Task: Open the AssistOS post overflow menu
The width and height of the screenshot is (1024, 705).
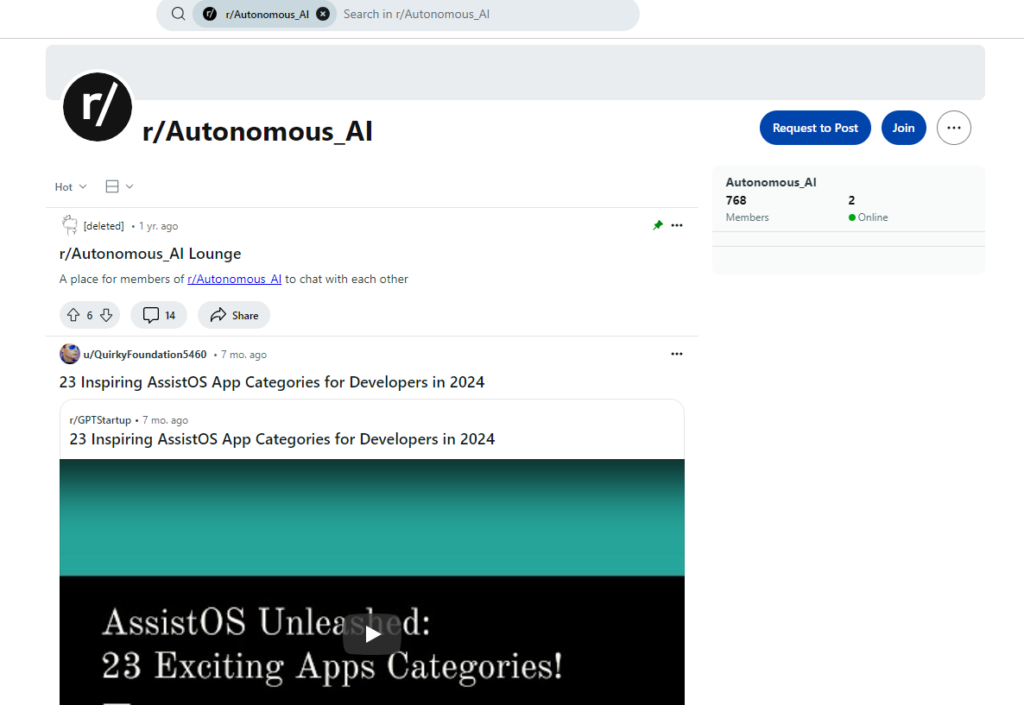Action: [677, 354]
